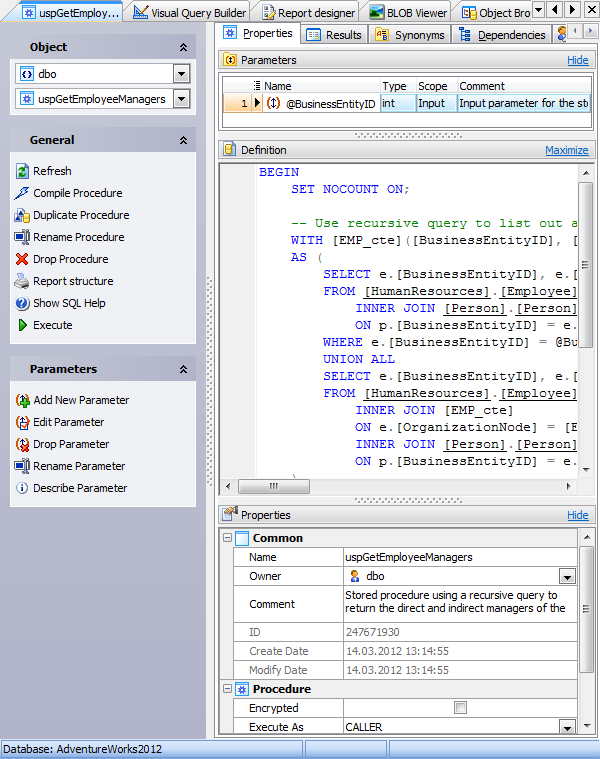Click the Refresh icon in General panel
600x759 pixels.
coord(23,171)
